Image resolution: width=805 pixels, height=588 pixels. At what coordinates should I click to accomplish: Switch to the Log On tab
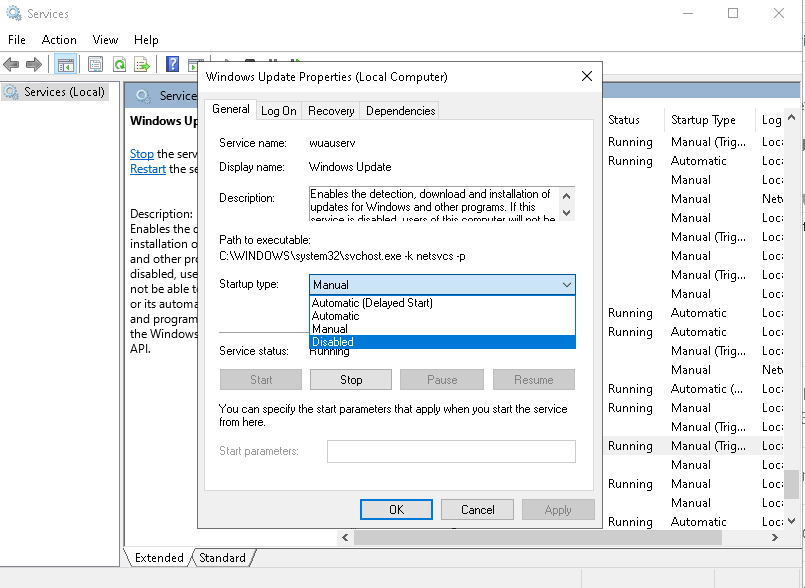click(279, 111)
